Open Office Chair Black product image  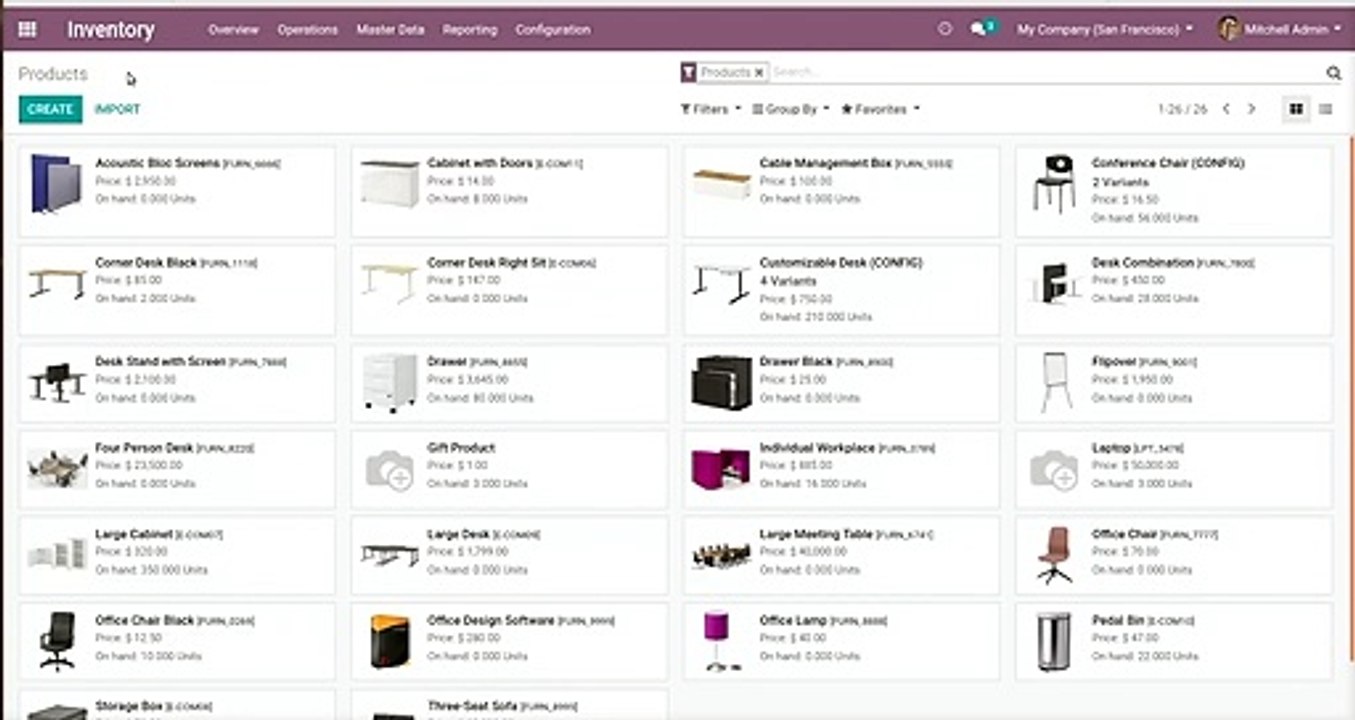57,641
